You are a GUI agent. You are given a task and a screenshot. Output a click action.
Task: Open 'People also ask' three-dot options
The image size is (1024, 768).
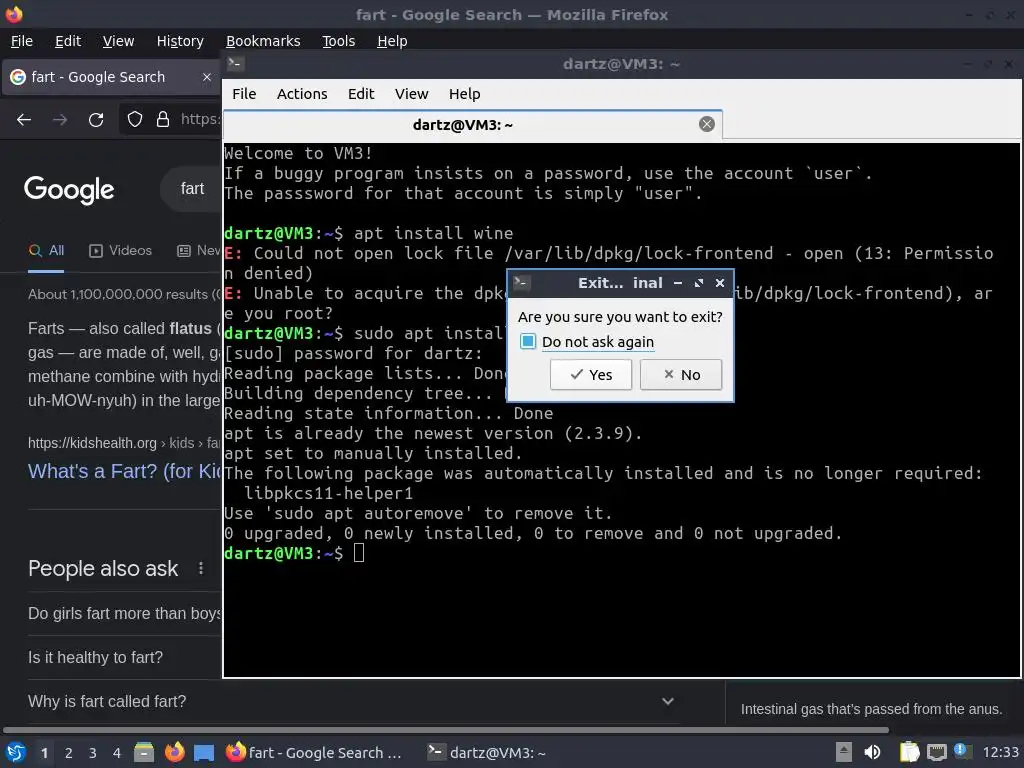pyautogui.click(x=201, y=569)
